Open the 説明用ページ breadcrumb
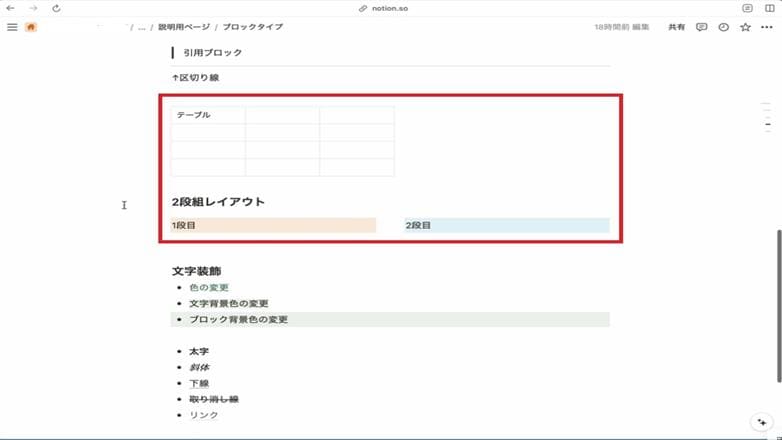This screenshot has height=440, width=782. 184,27
